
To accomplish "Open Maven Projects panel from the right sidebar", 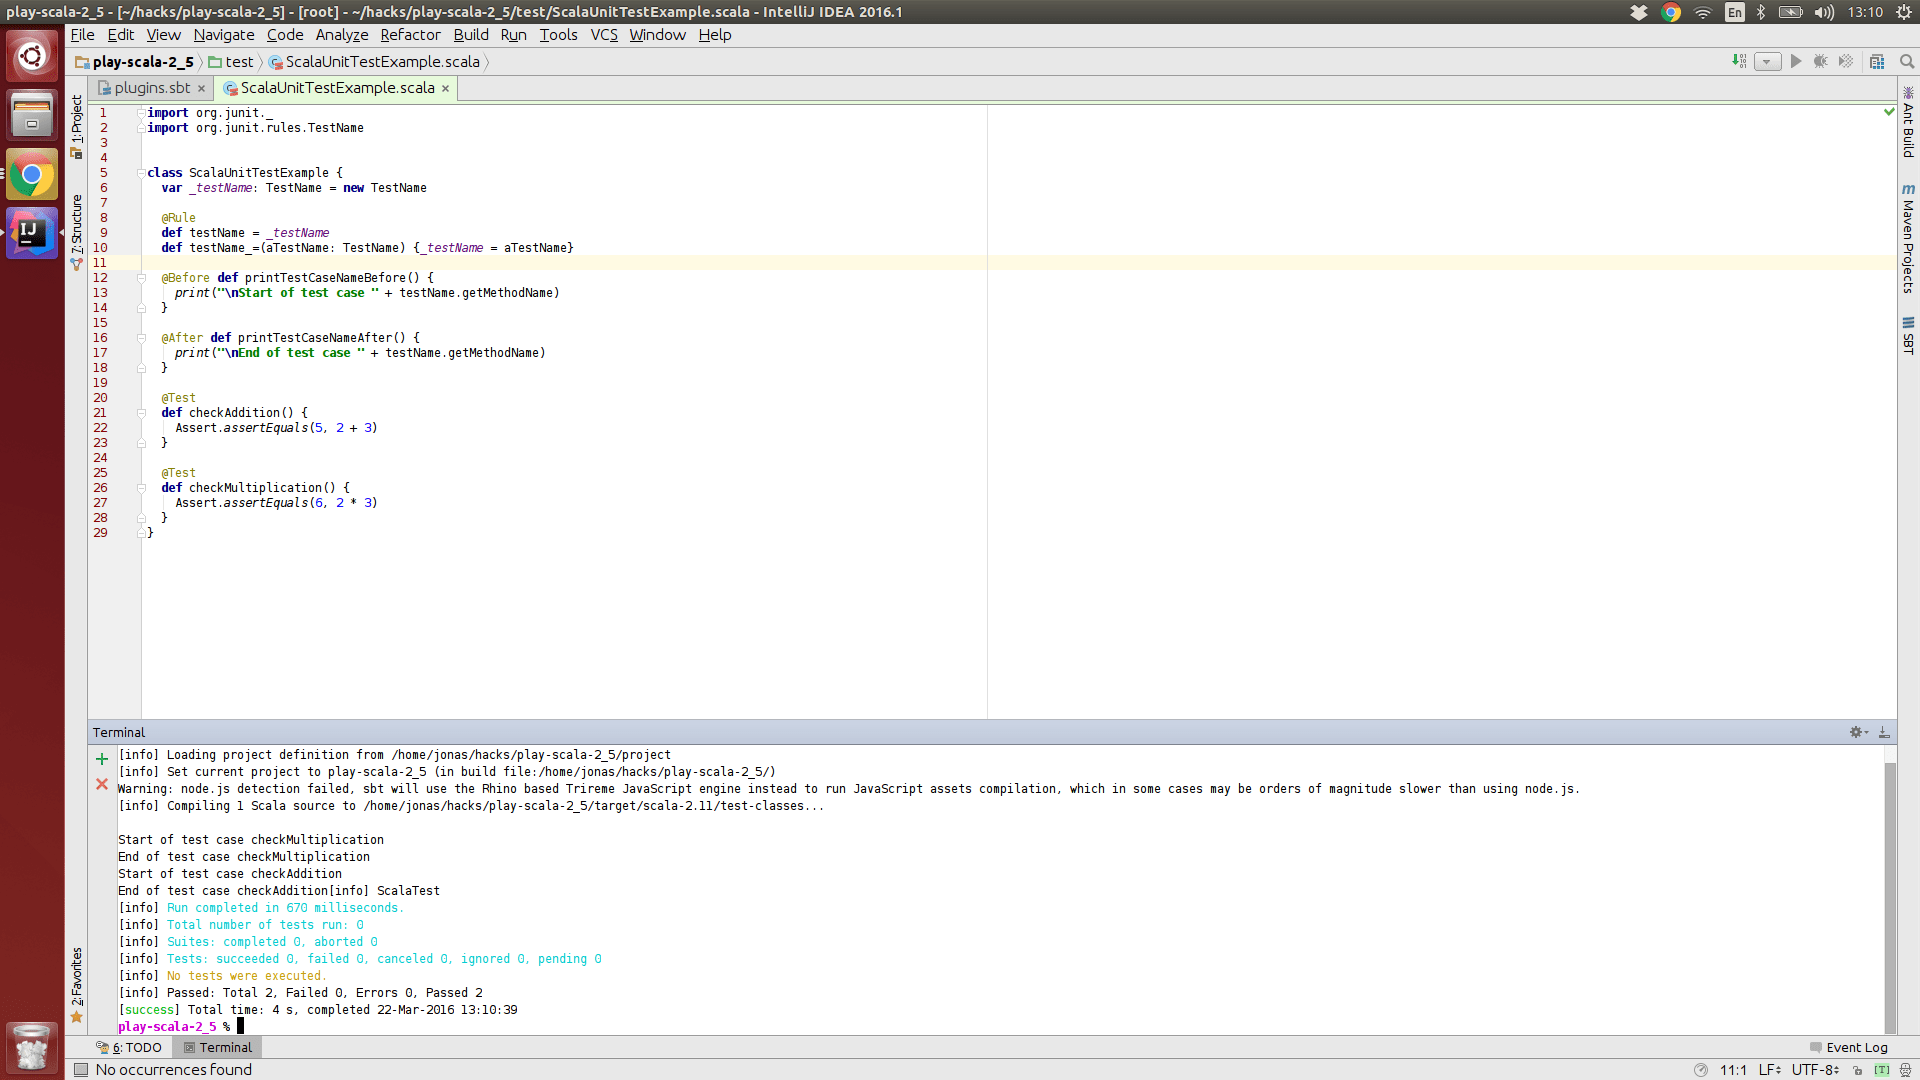I will point(1910,235).
